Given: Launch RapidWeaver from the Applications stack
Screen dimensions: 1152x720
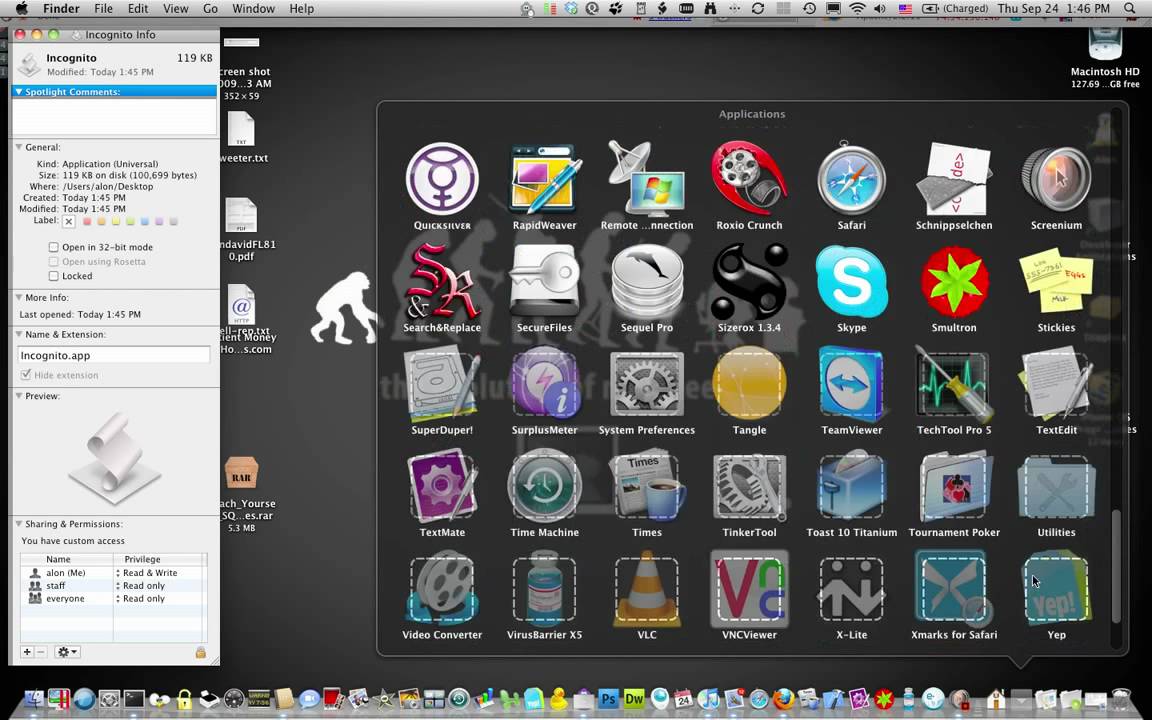Looking at the screenshot, I should [x=544, y=179].
